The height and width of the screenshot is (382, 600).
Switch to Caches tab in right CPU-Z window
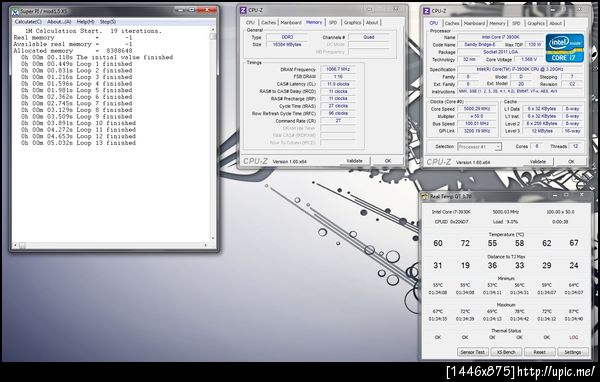point(452,23)
